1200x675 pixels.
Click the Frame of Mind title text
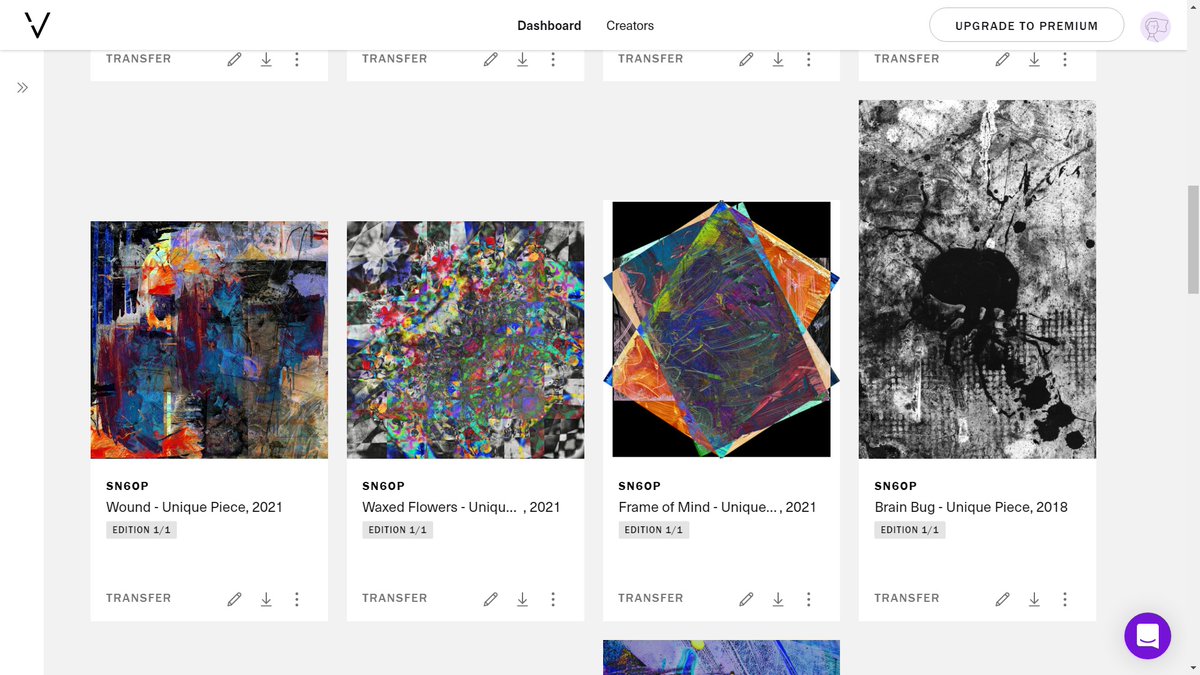click(717, 507)
